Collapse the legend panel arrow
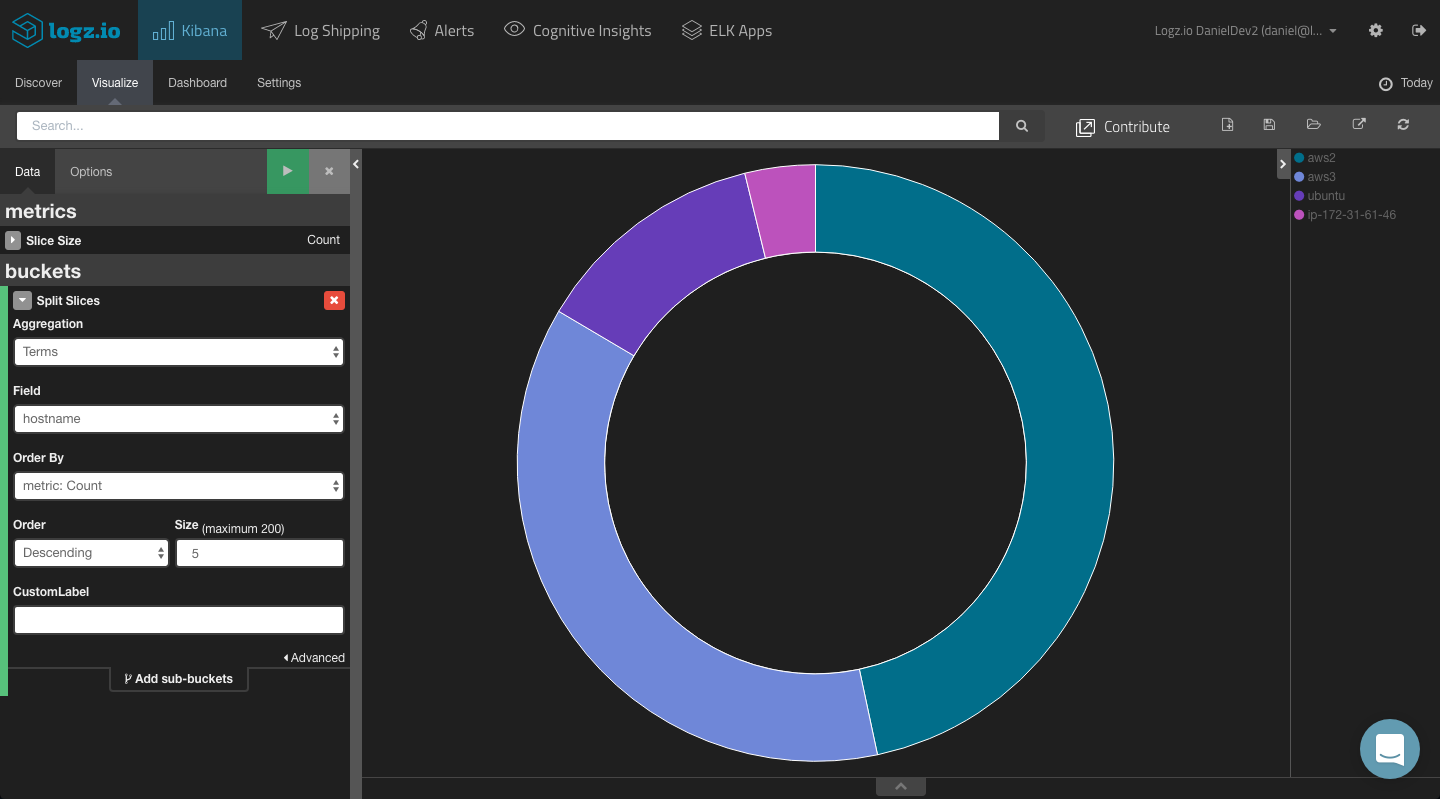1440x799 pixels. point(1283,164)
